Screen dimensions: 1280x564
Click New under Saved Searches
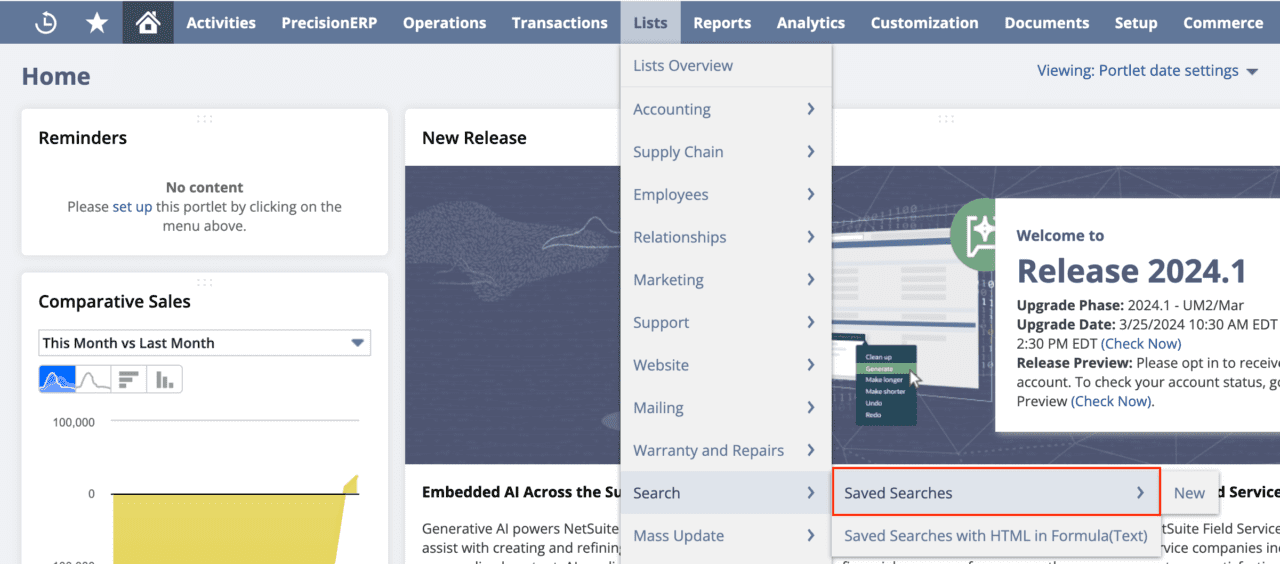[1189, 492]
